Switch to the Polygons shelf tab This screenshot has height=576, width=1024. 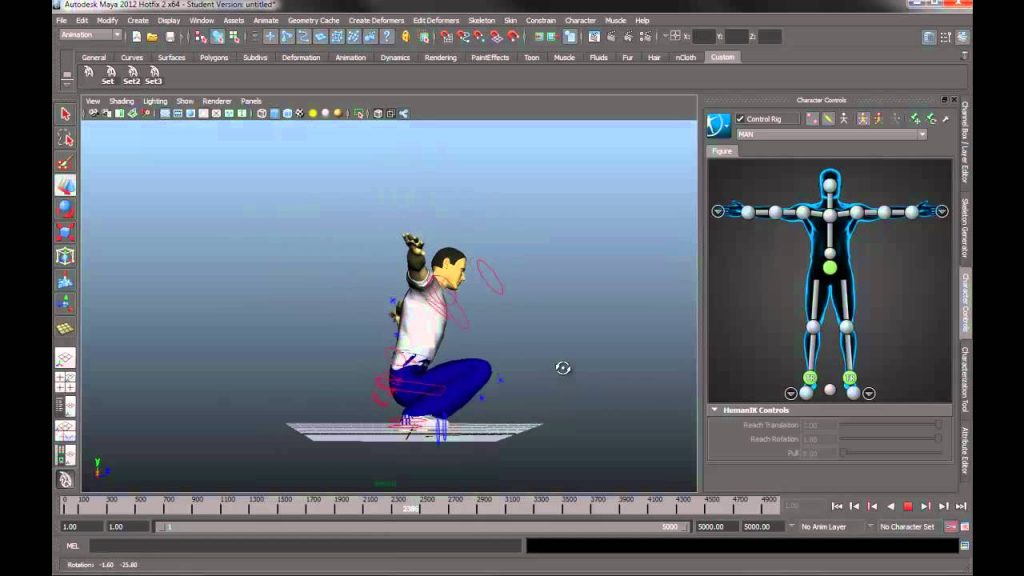[x=214, y=57]
